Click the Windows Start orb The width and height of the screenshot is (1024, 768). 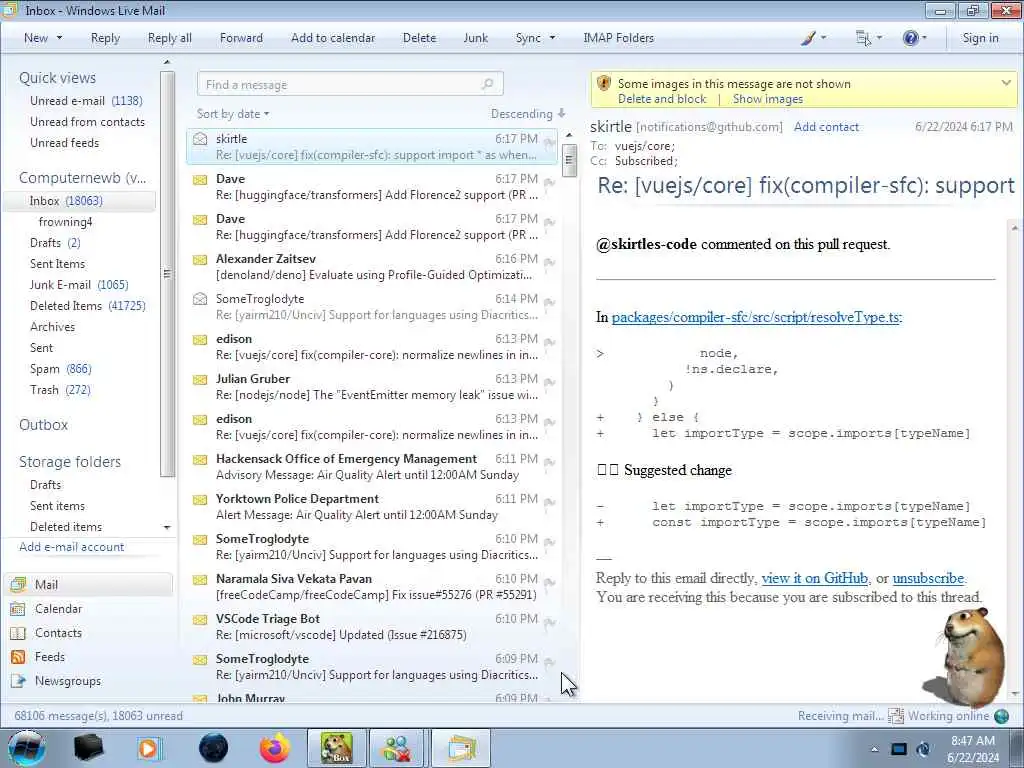click(26, 748)
